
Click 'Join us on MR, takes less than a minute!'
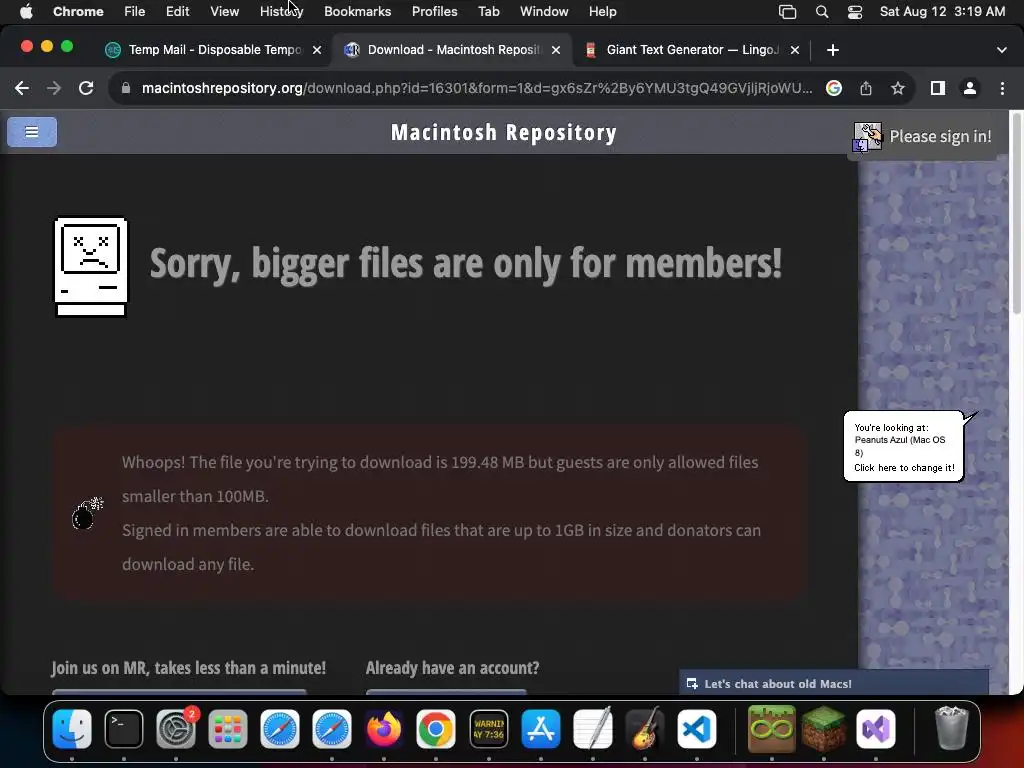coord(188,668)
